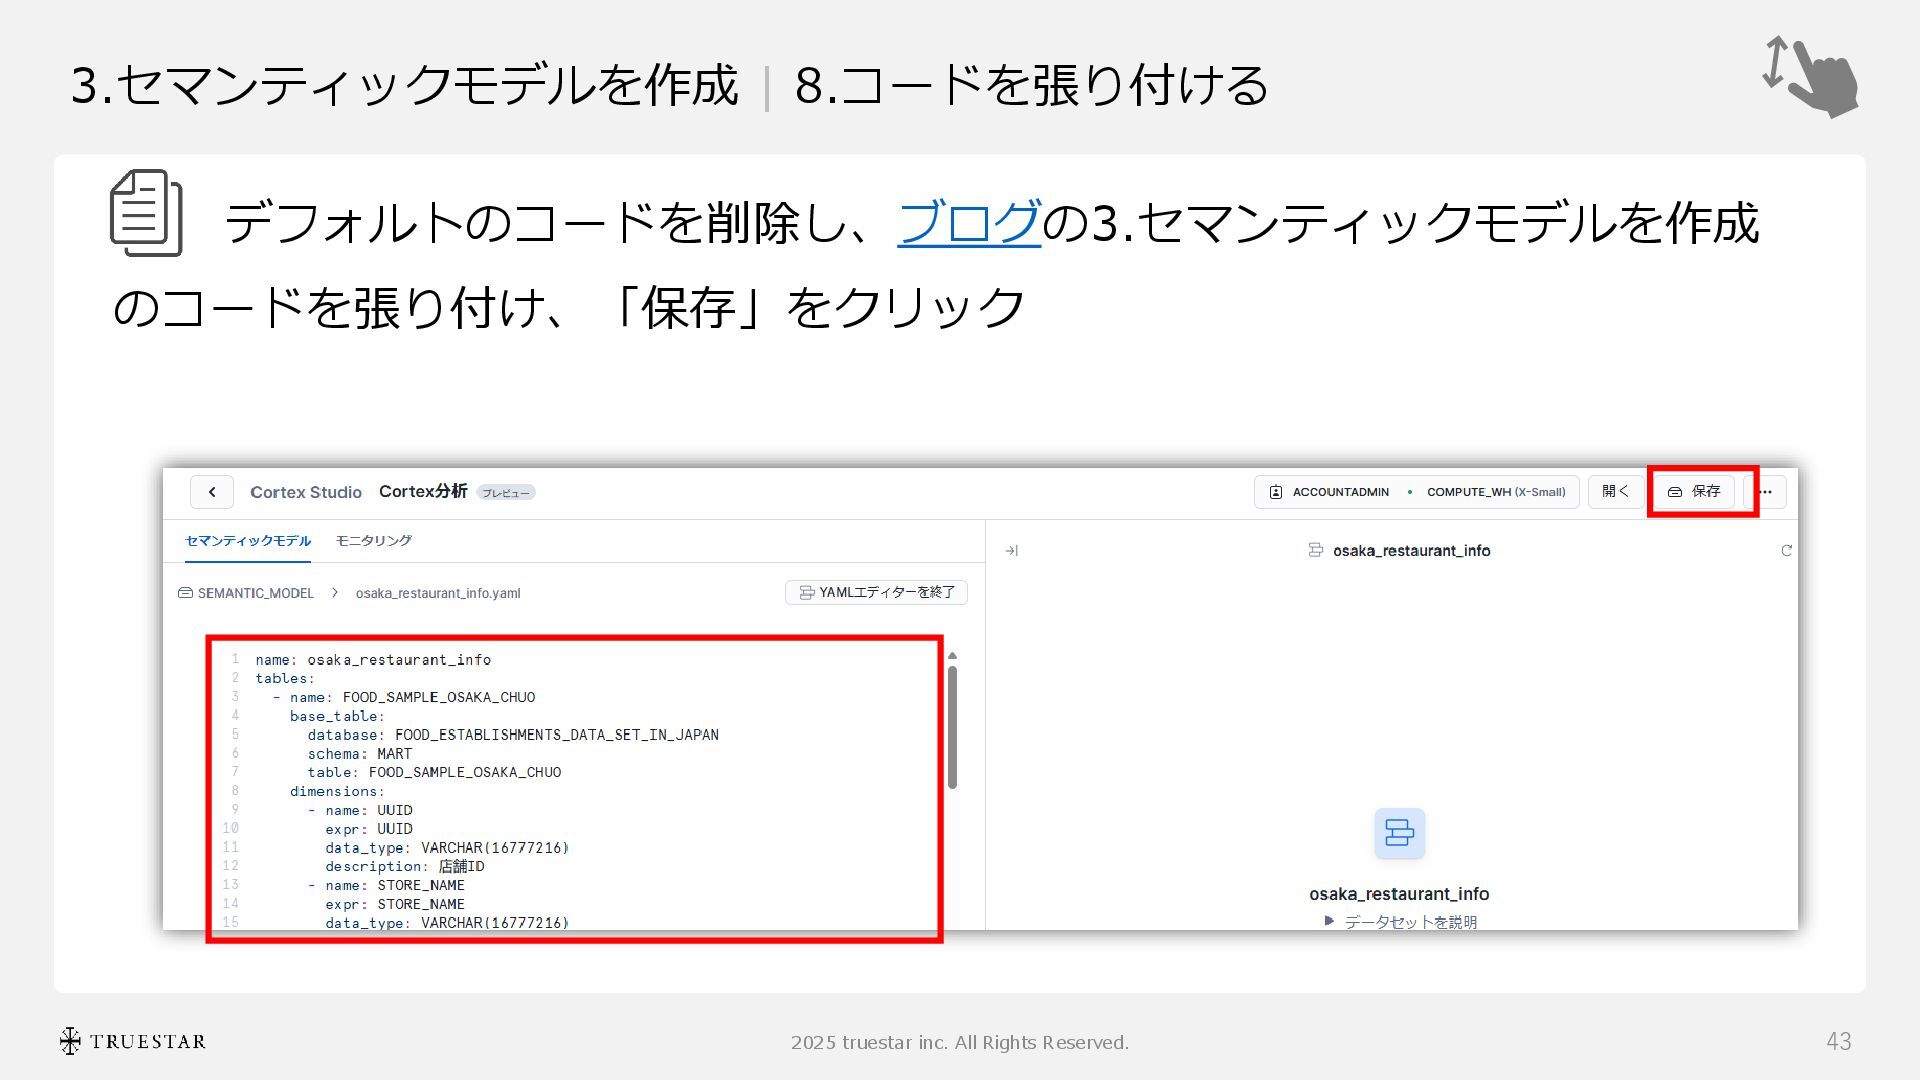Click the 開く open button
Screen dimensions: 1920x1080
coord(1615,491)
